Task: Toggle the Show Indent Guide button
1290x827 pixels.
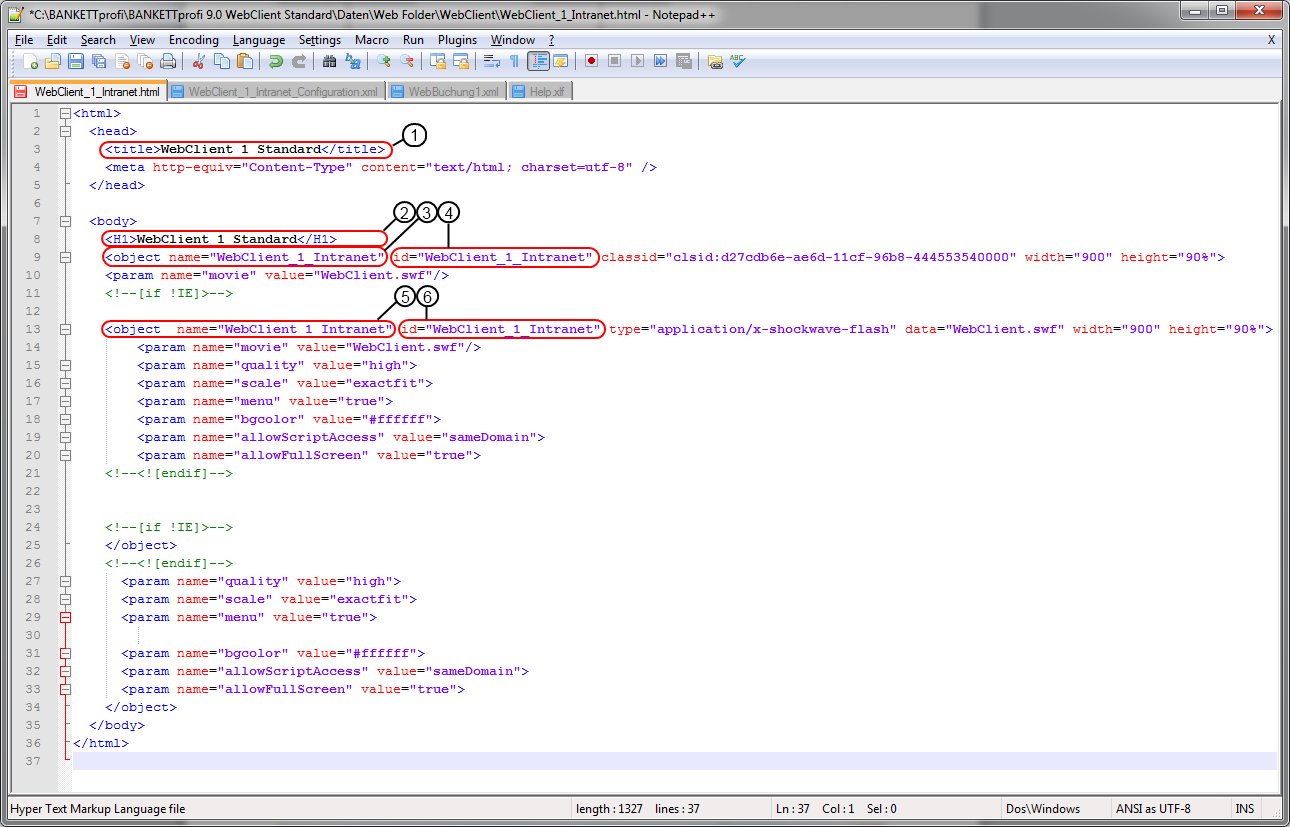Action: coord(538,62)
